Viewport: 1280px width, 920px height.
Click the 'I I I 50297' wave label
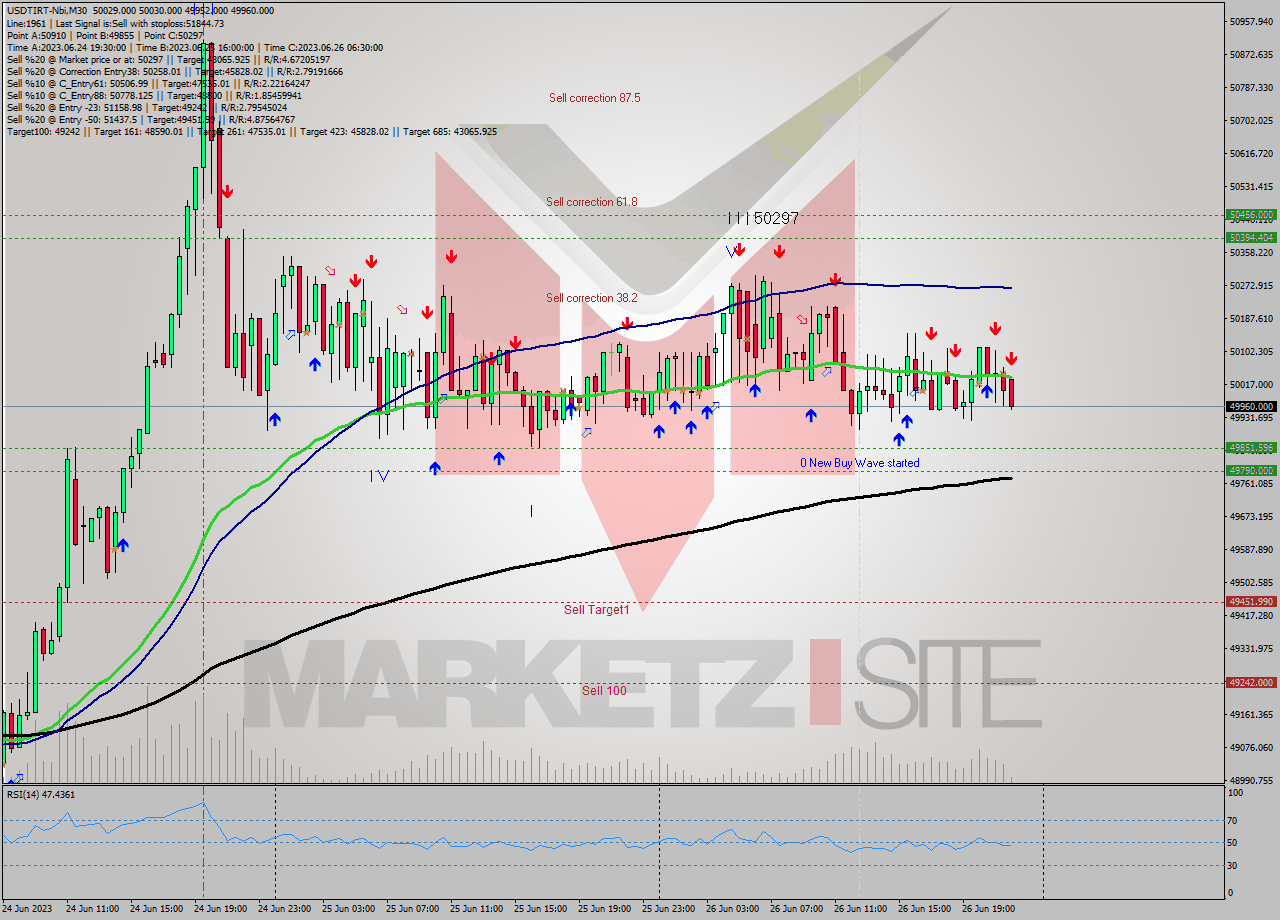pos(763,217)
